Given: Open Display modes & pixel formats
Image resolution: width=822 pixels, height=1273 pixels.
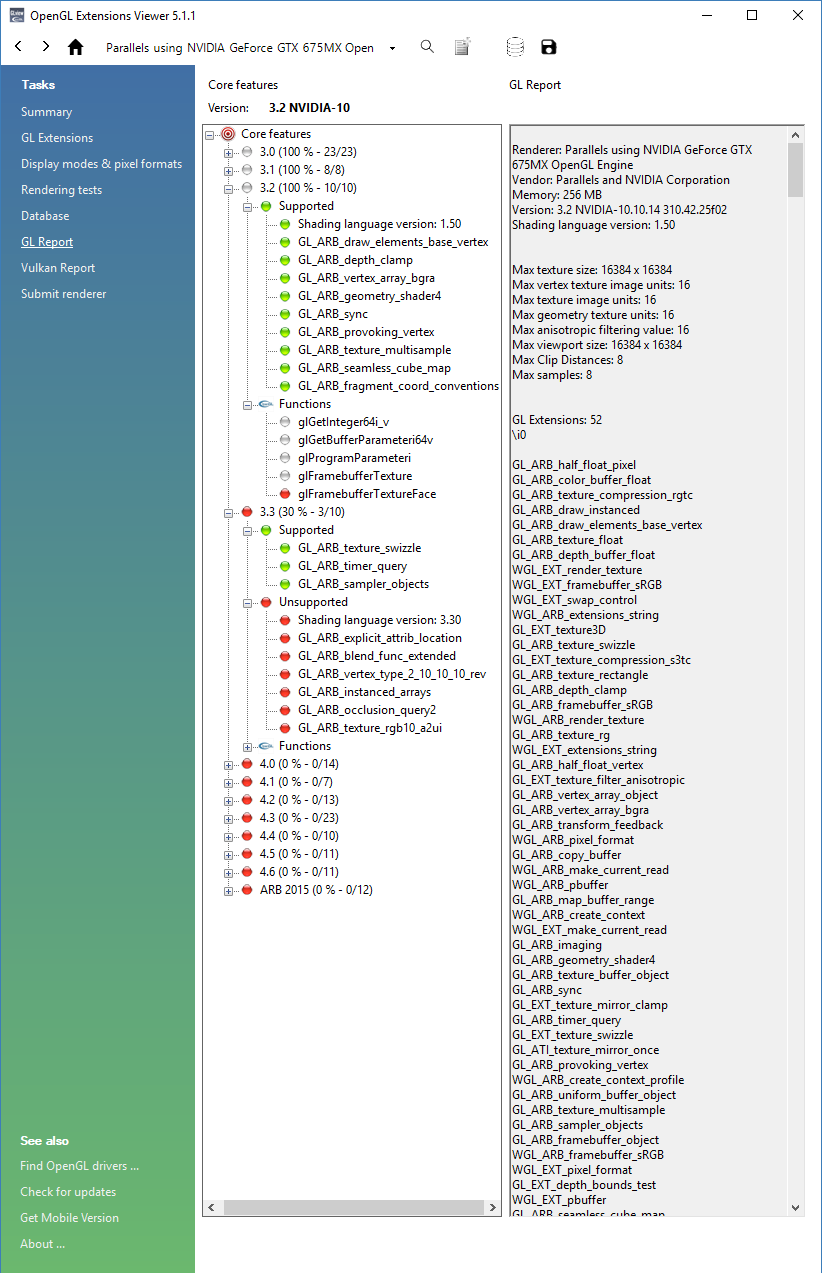Looking at the screenshot, I should (101, 164).
